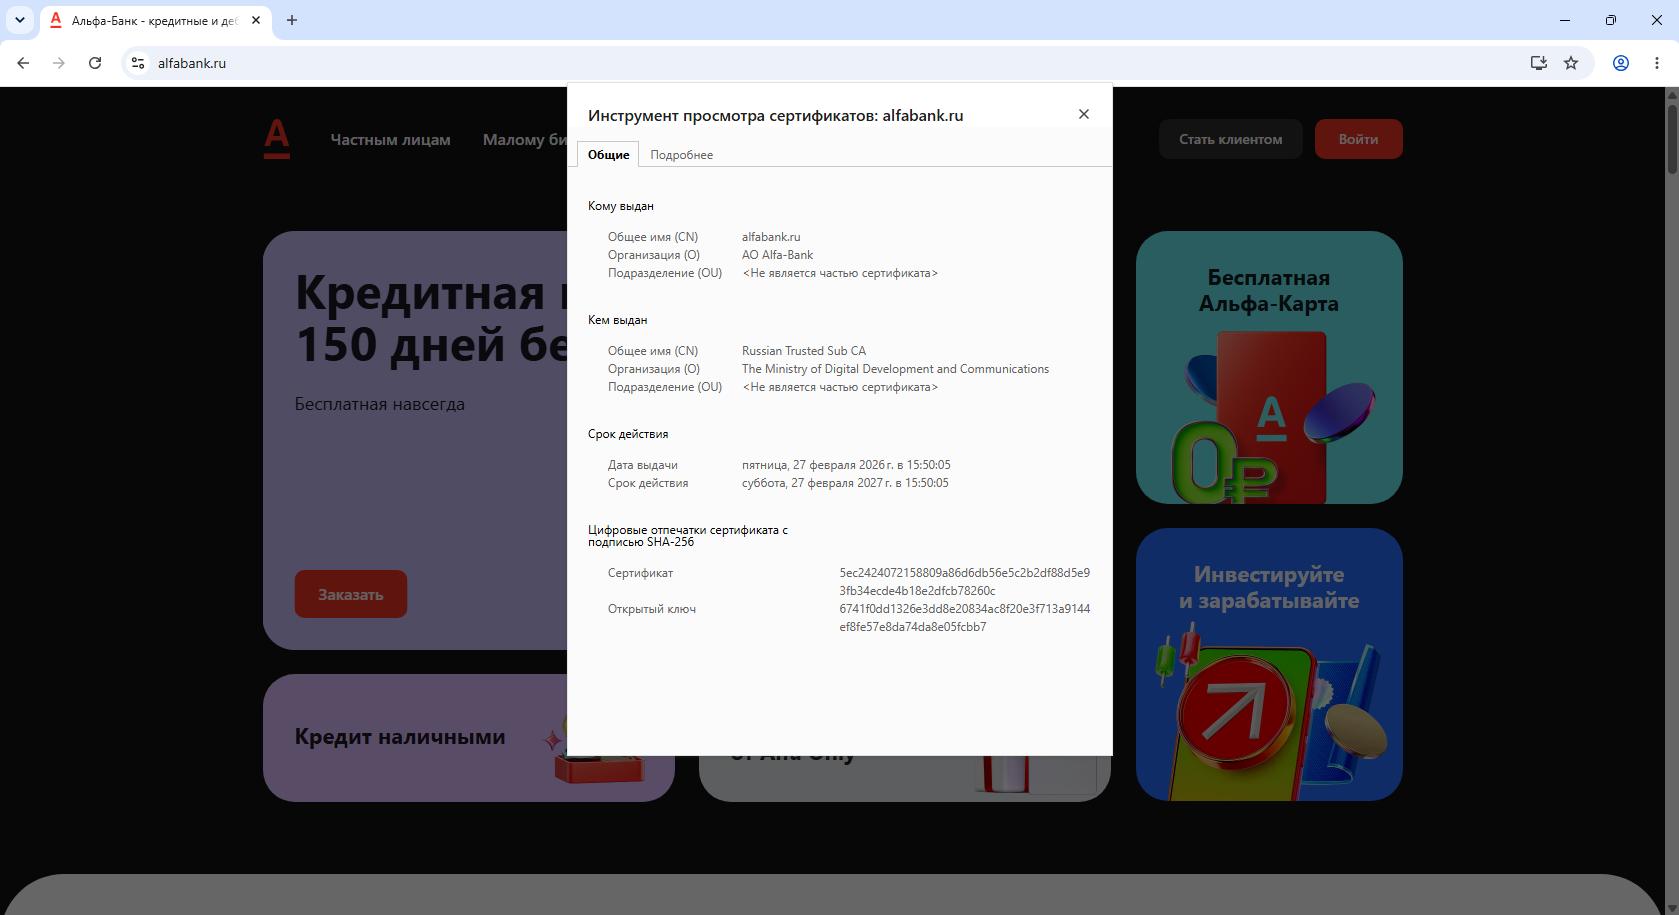
Task: Click the page vertical scrollbar thumb
Action: 1672,138
